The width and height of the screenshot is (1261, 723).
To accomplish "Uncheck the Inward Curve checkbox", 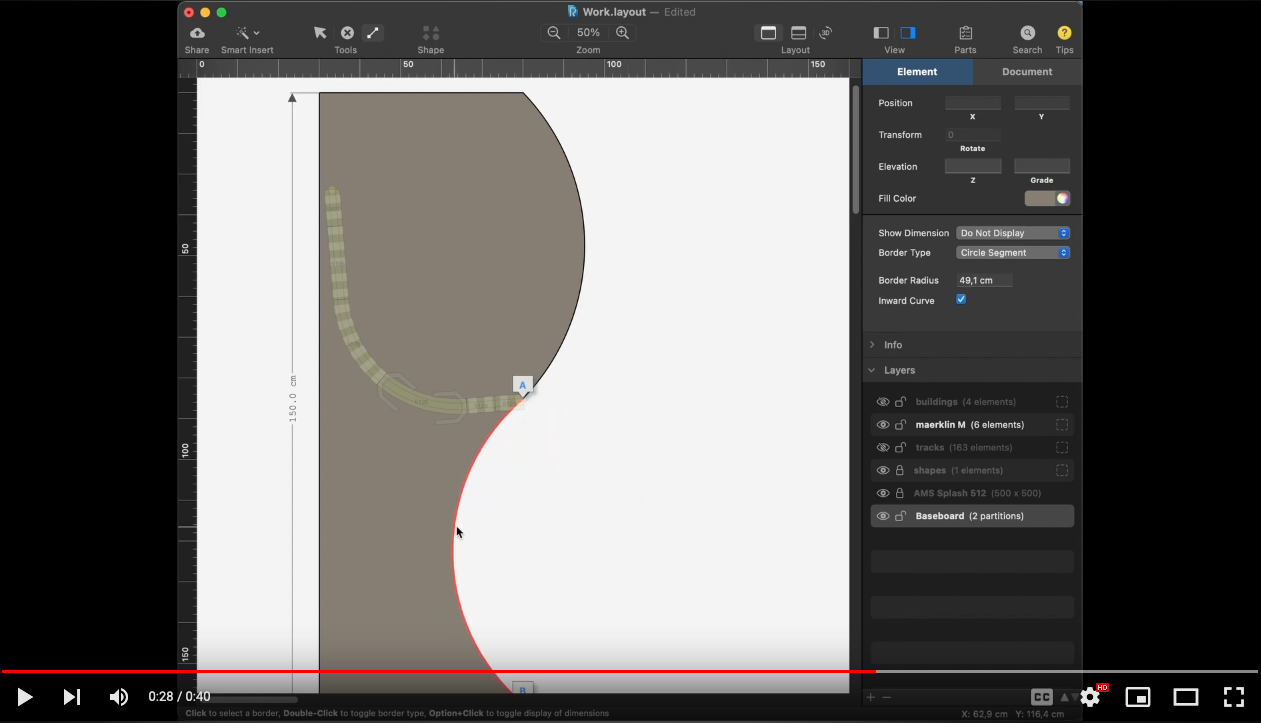I will pos(961,300).
